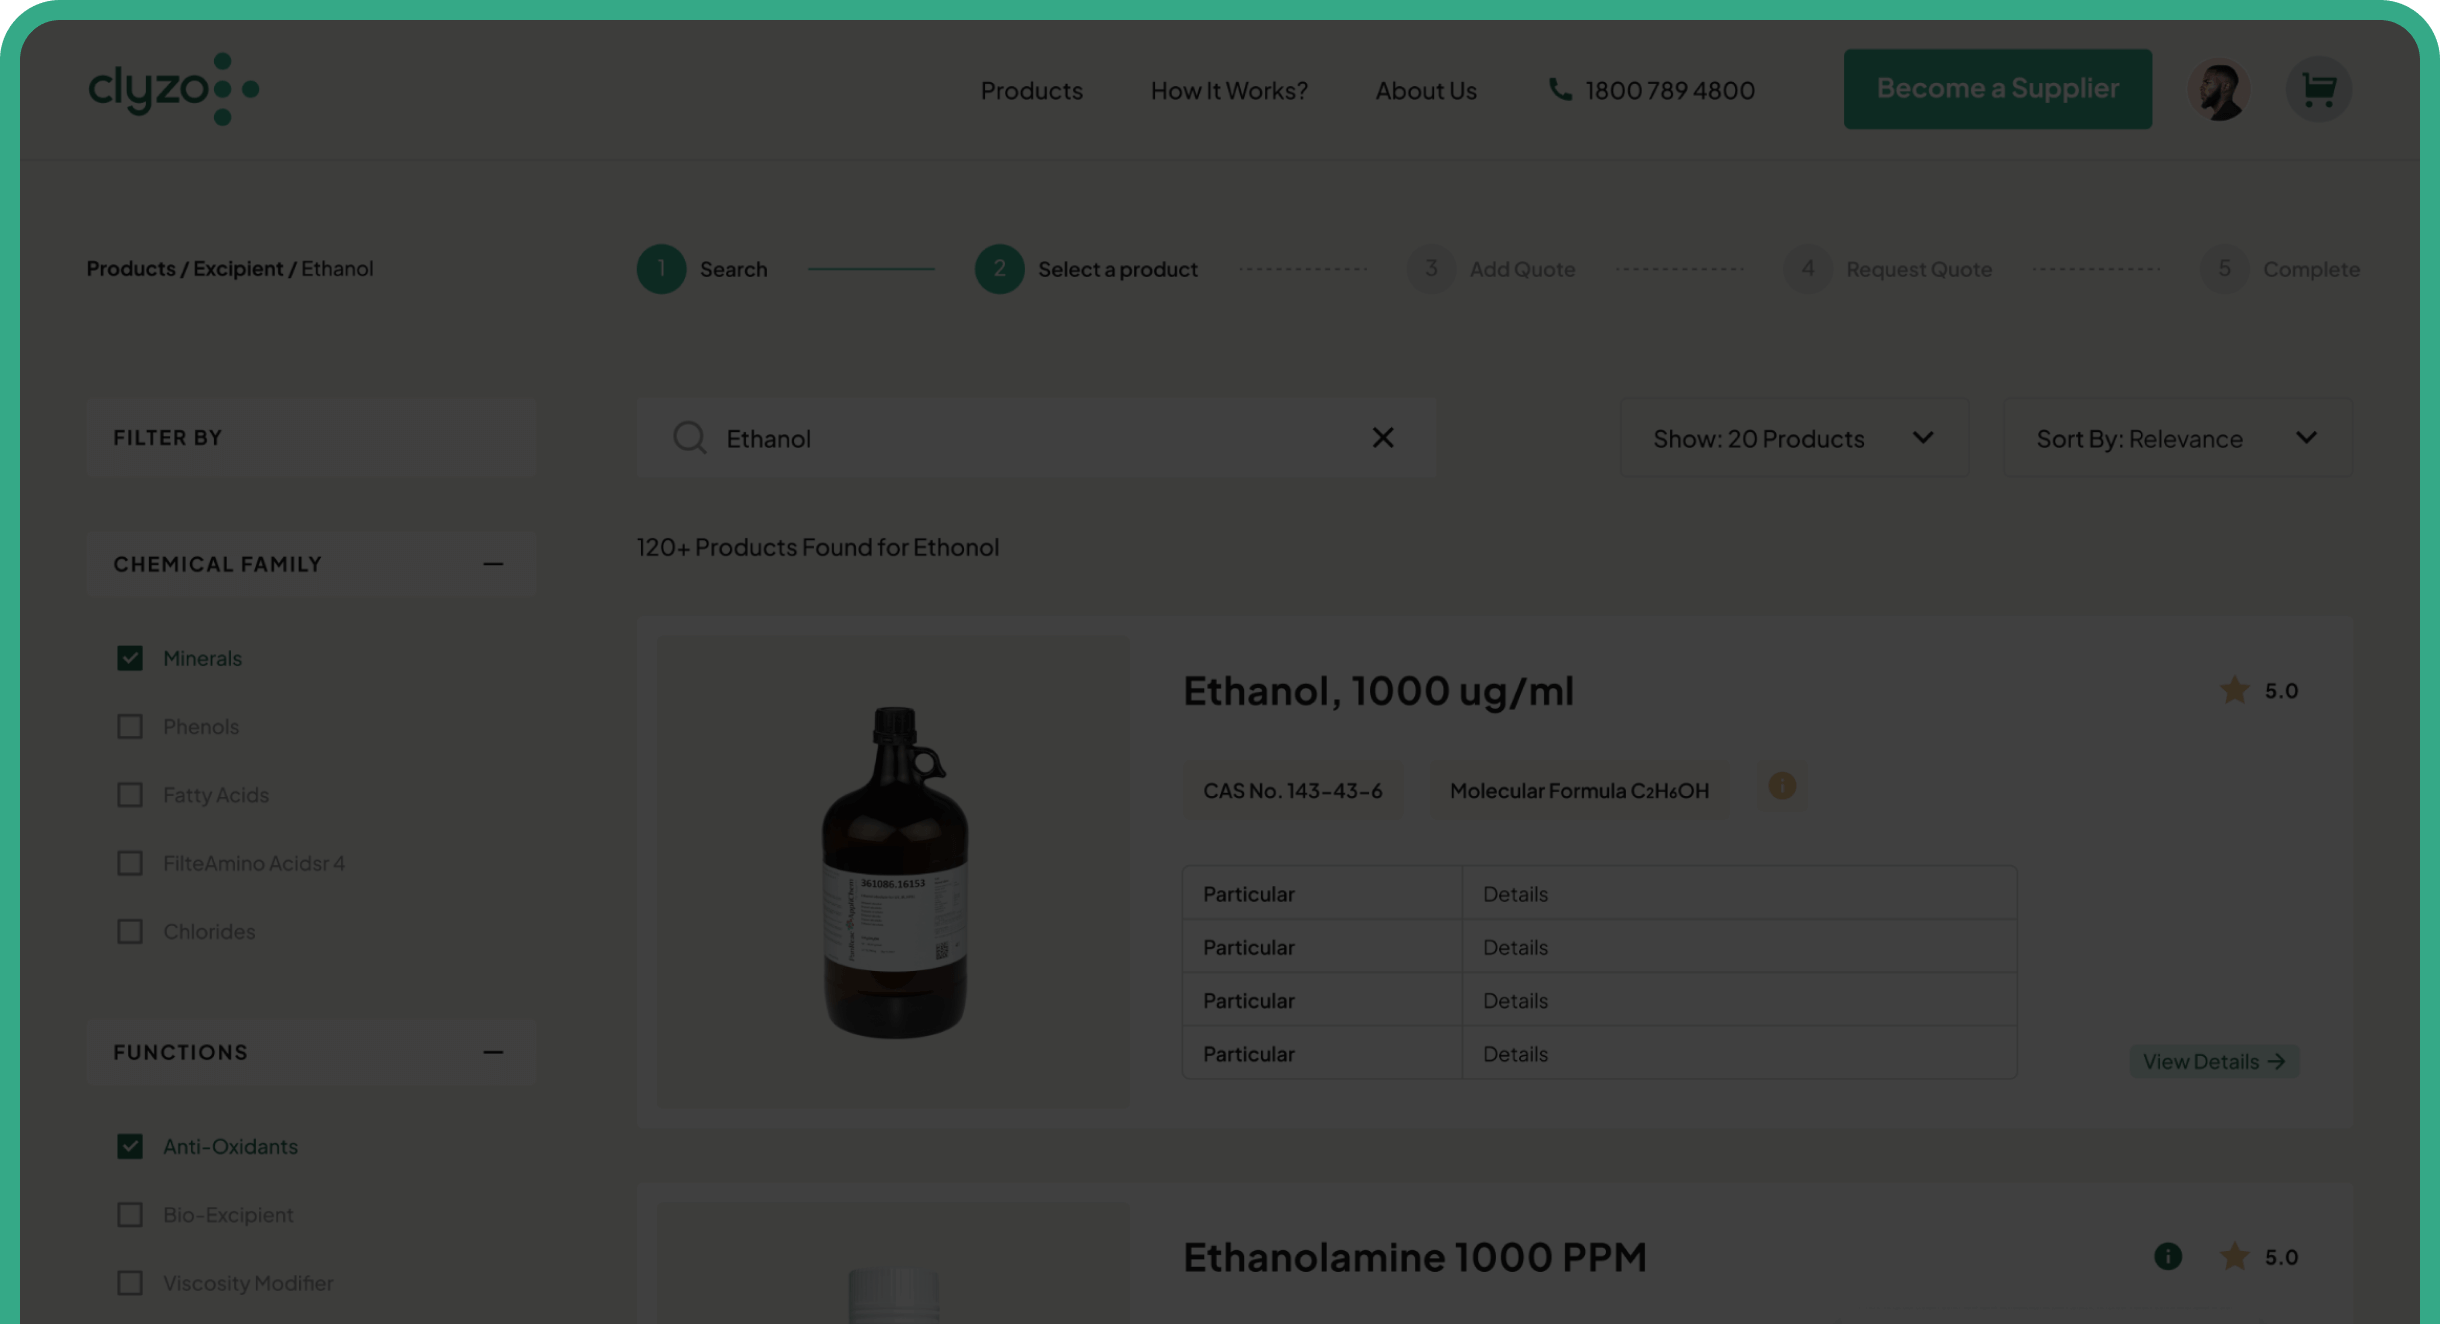Uncheck the Minerals filter
This screenshot has height=1324, width=2440.
tap(130, 658)
